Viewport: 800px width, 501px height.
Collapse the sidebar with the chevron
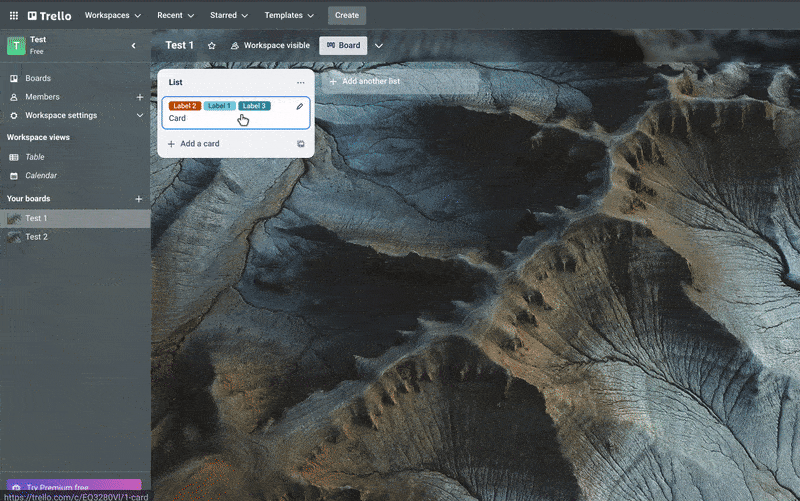pyautogui.click(x=134, y=45)
